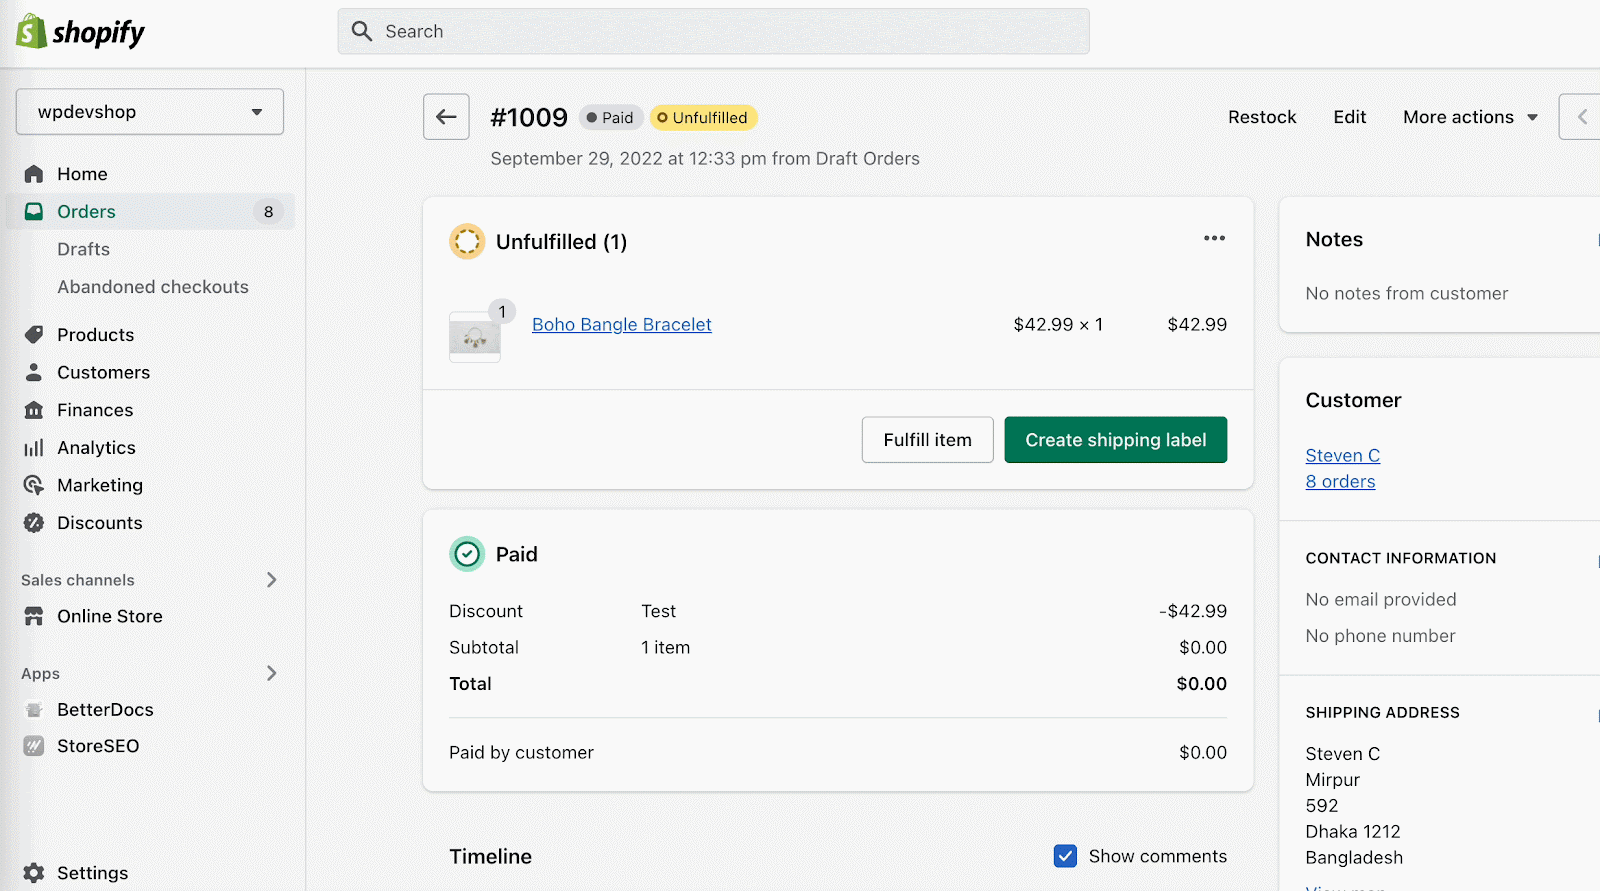The height and width of the screenshot is (891, 1600).
Task: Click the Customers person icon
Action: [x=34, y=372]
